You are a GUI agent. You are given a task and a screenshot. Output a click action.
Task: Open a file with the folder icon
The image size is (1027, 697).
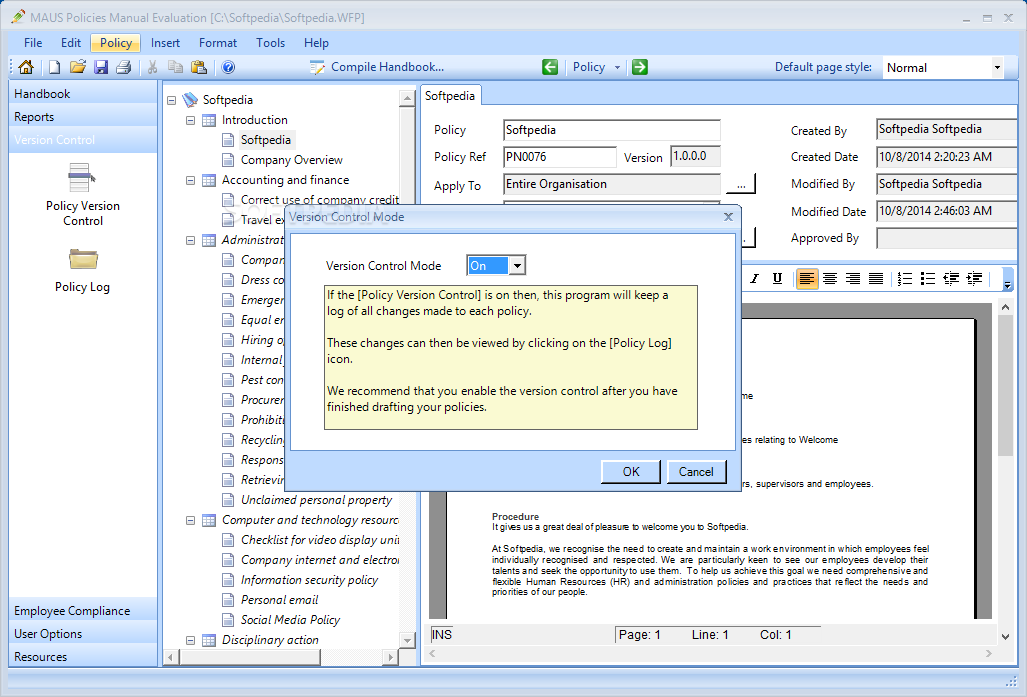(78, 67)
